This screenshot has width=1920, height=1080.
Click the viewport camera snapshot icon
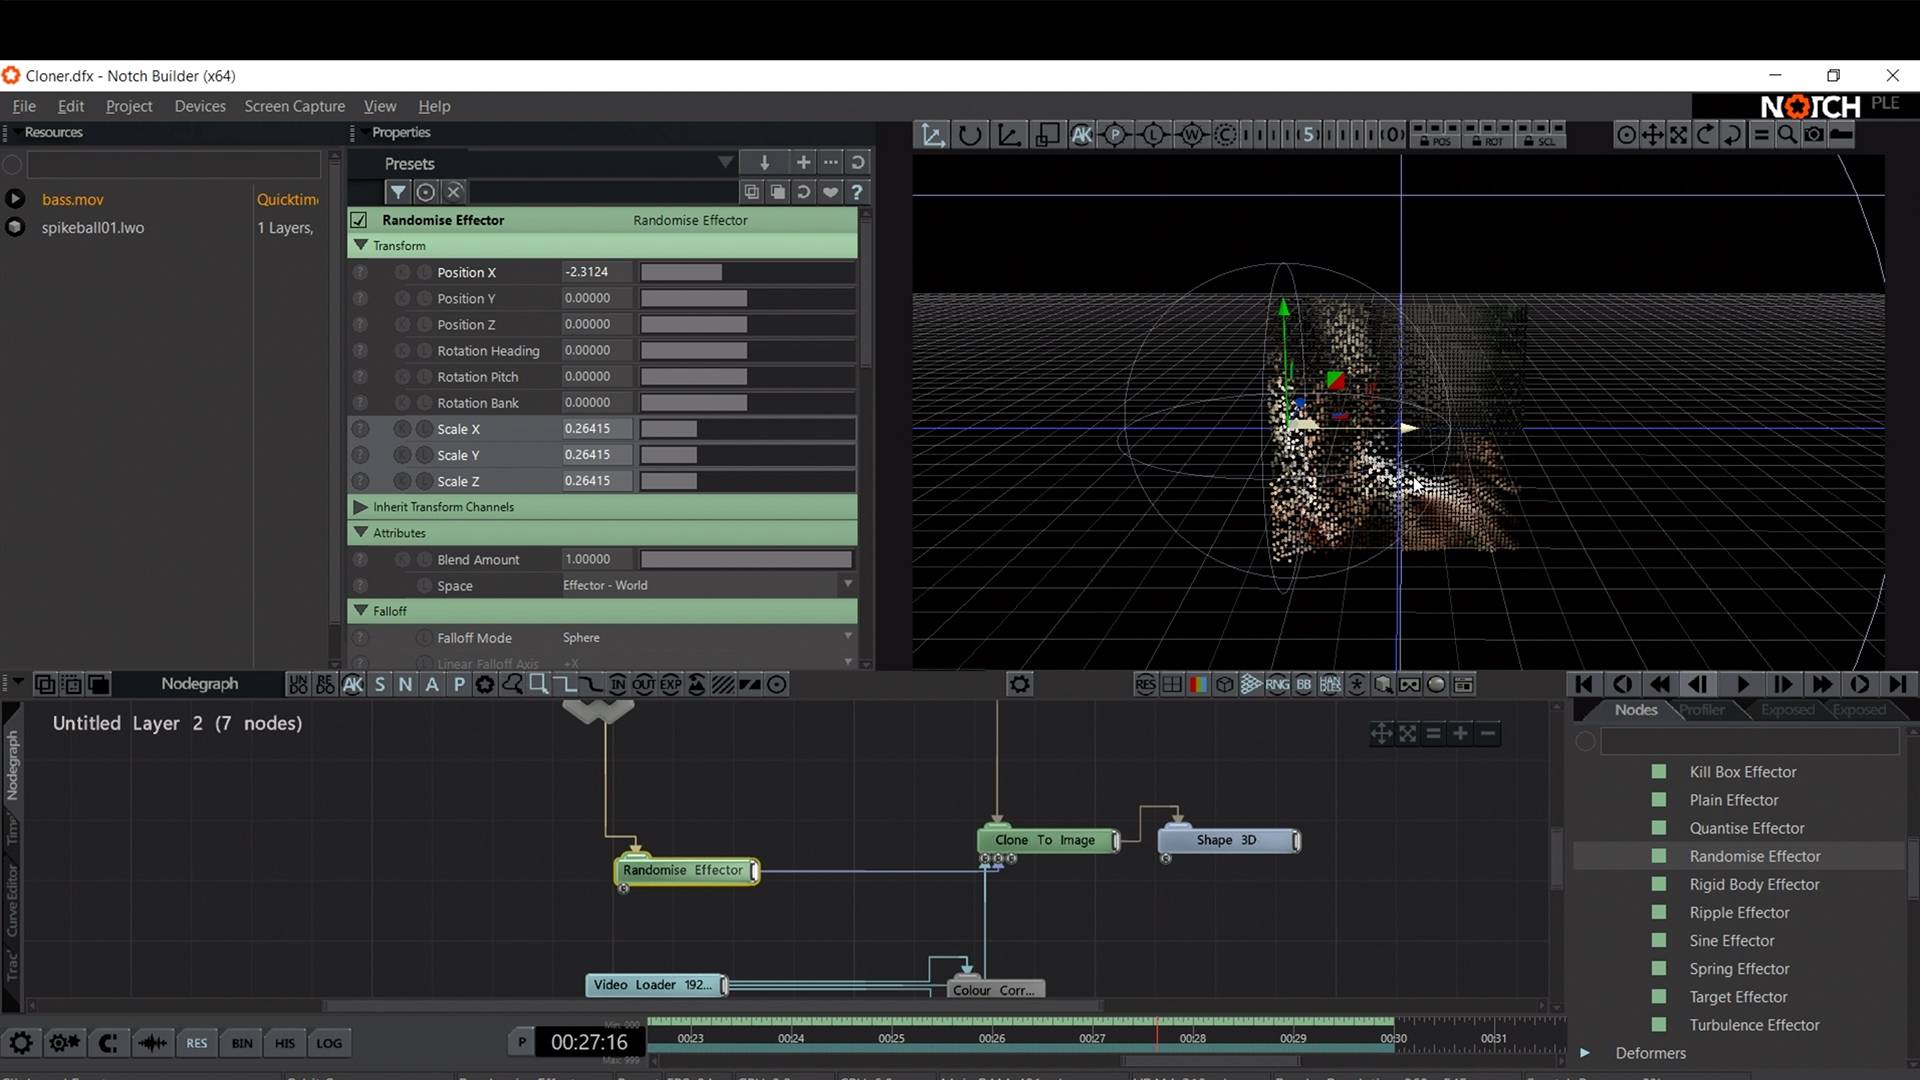(1814, 134)
